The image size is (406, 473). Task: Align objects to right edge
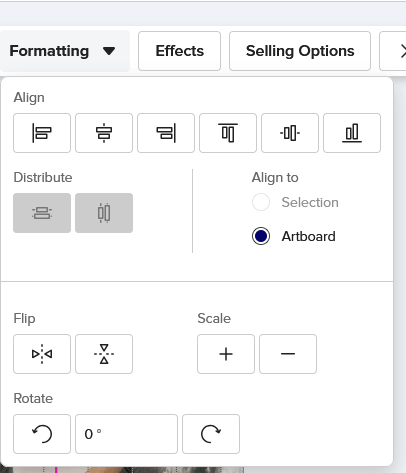166,133
